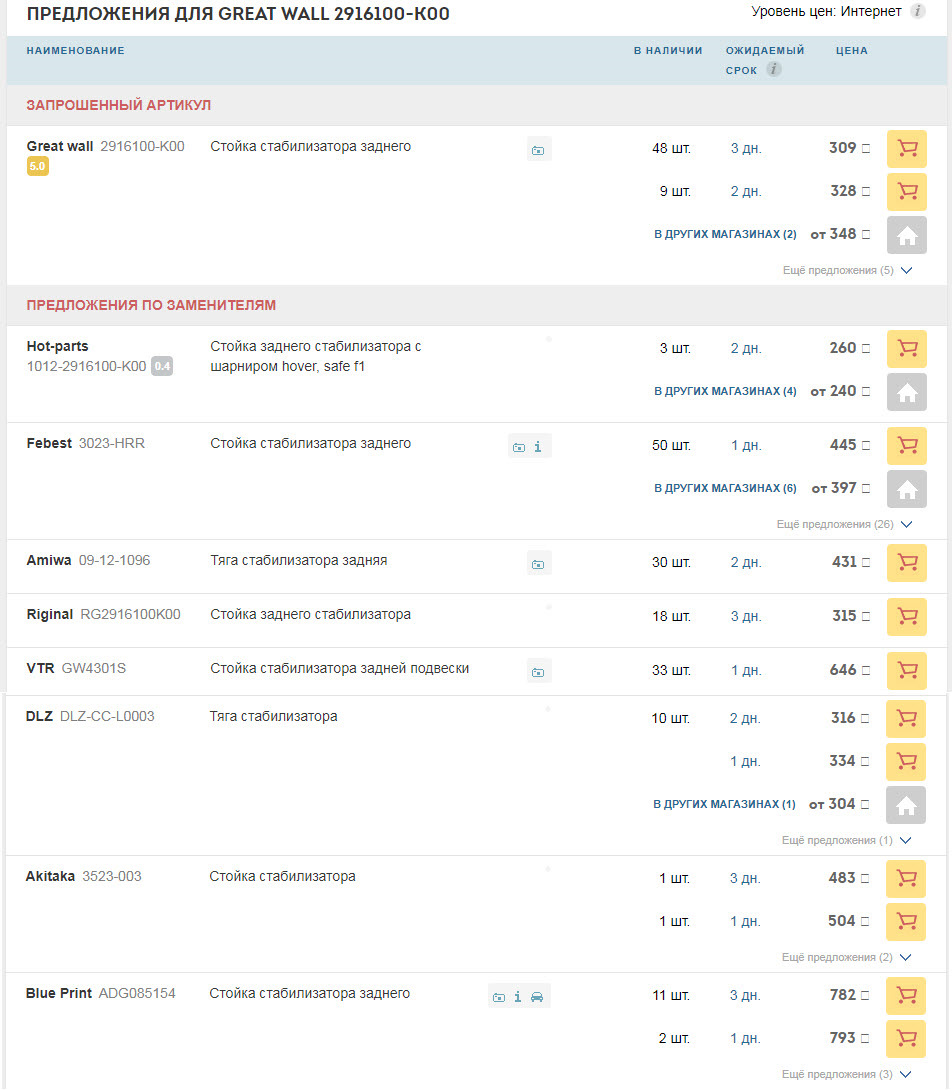Open Febest article 3023-HRR

pos(112,444)
